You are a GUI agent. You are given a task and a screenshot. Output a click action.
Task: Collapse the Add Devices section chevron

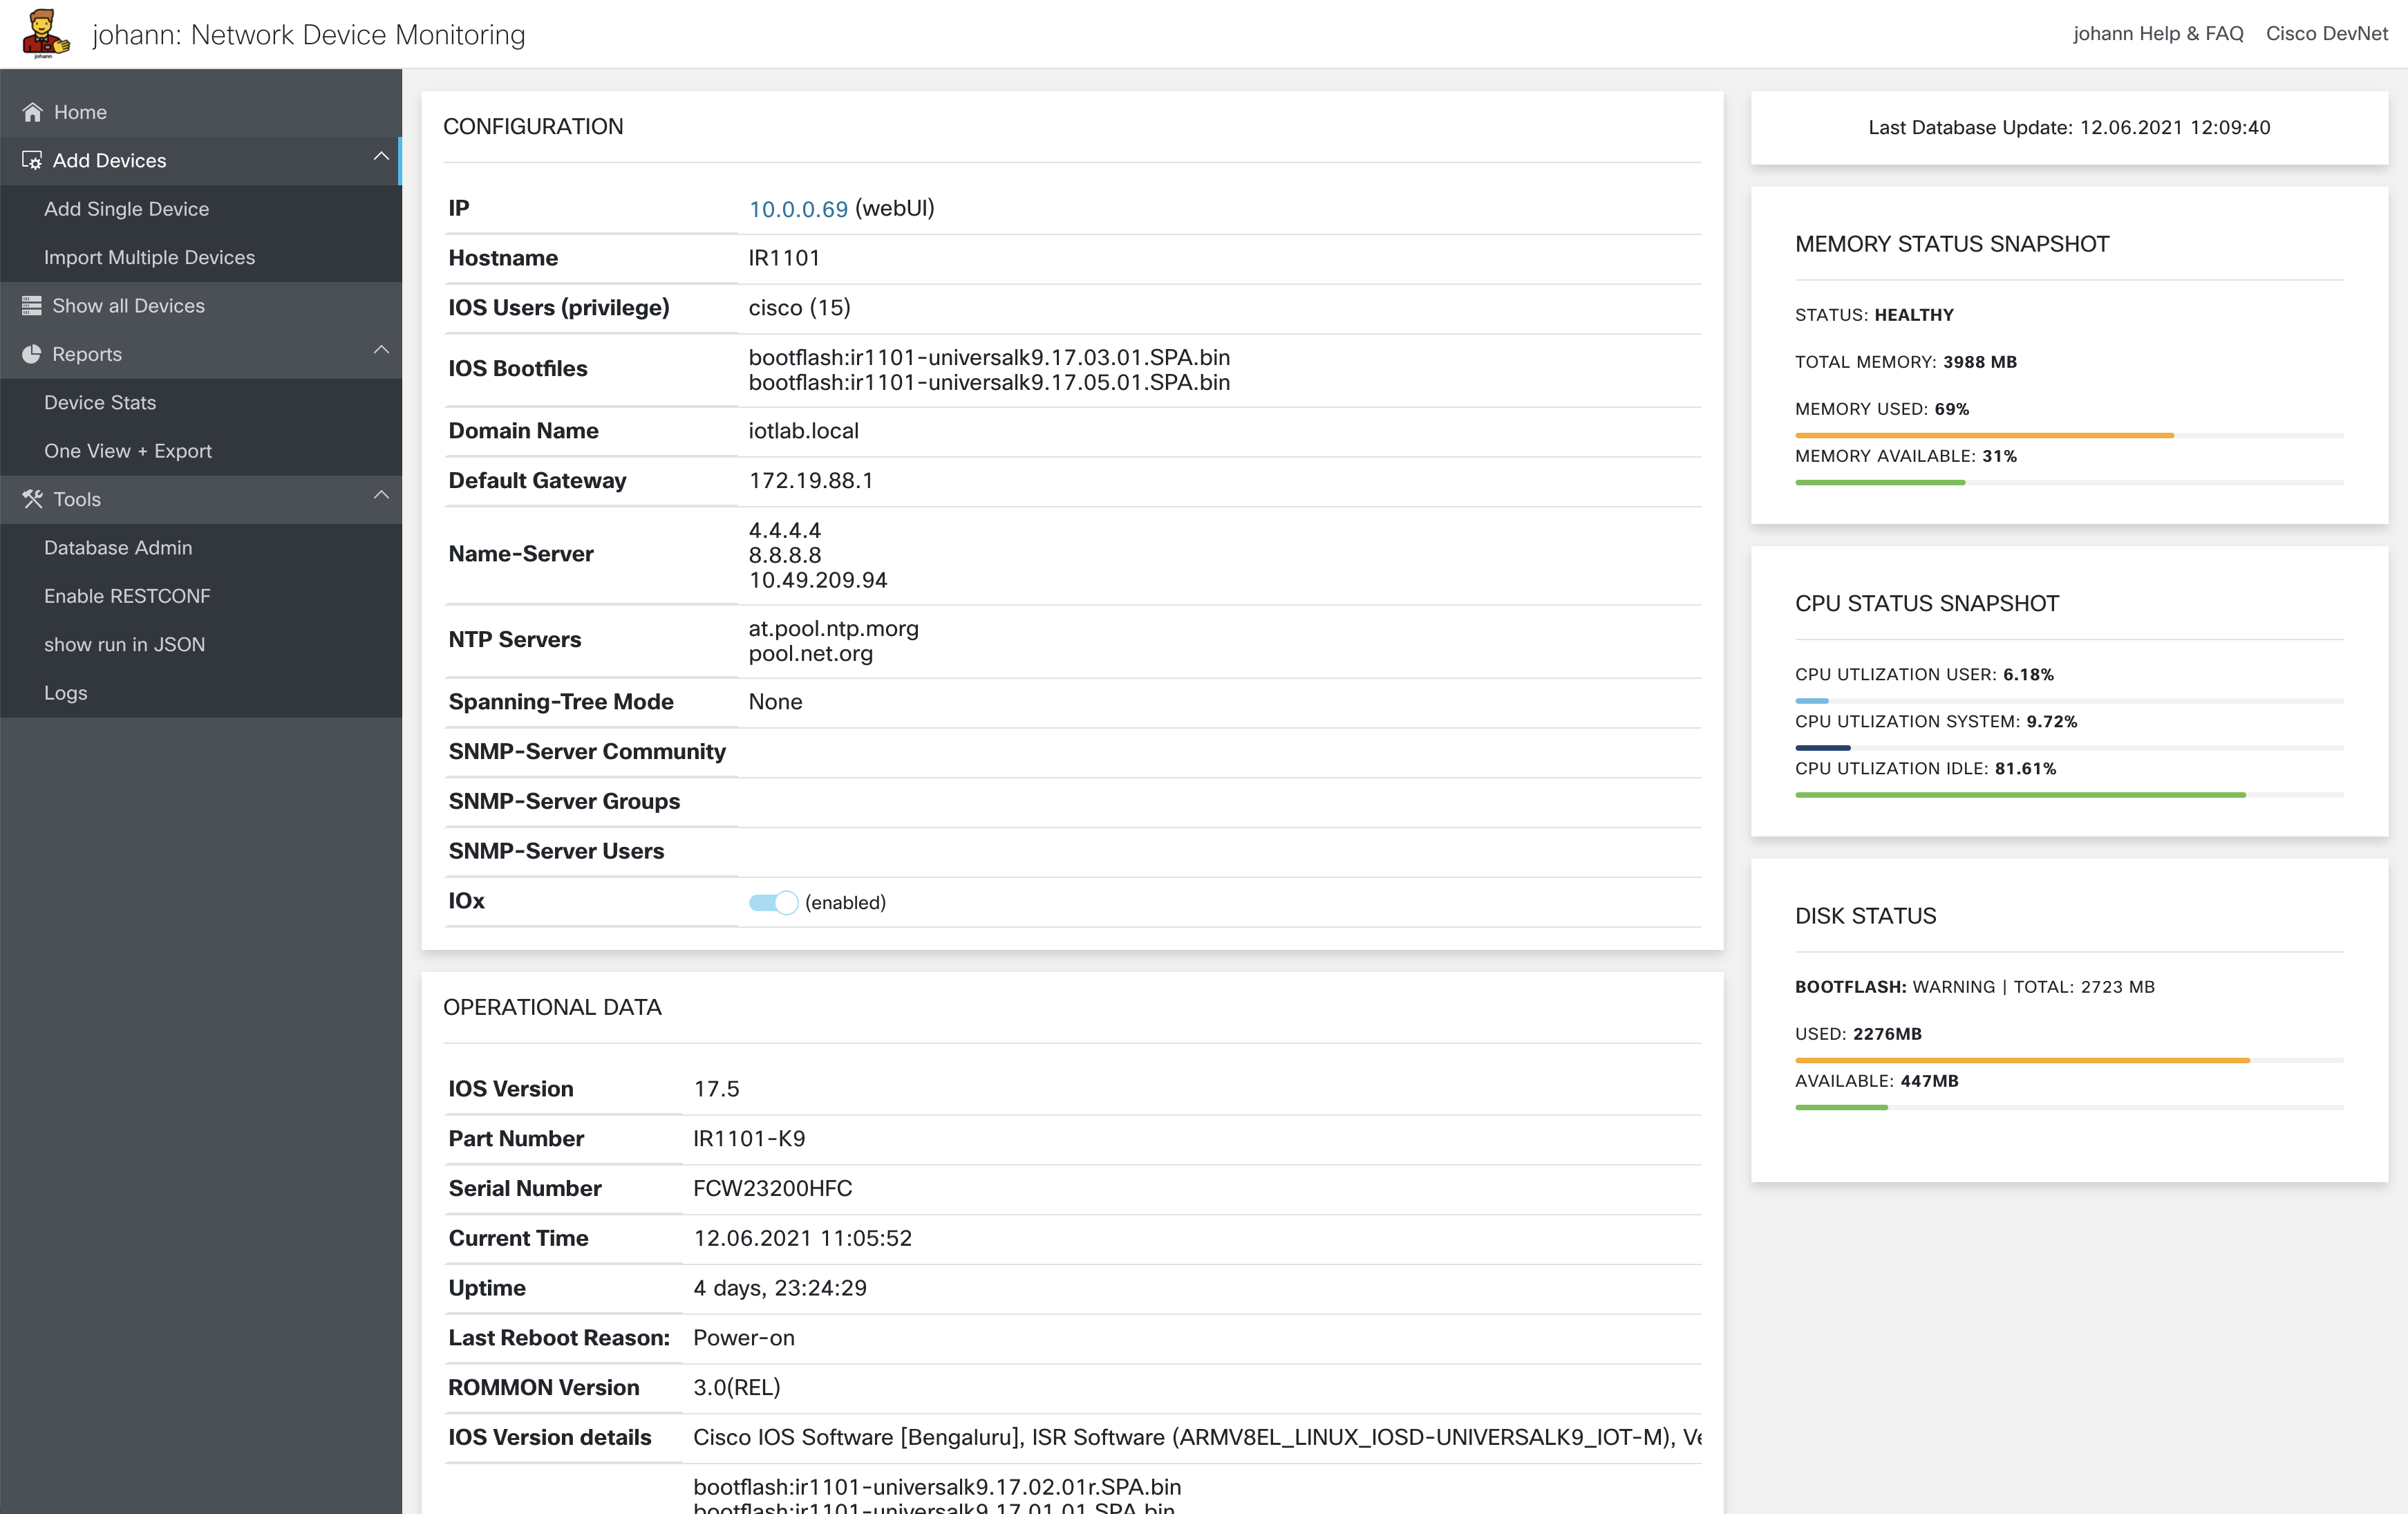(x=381, y=157)
